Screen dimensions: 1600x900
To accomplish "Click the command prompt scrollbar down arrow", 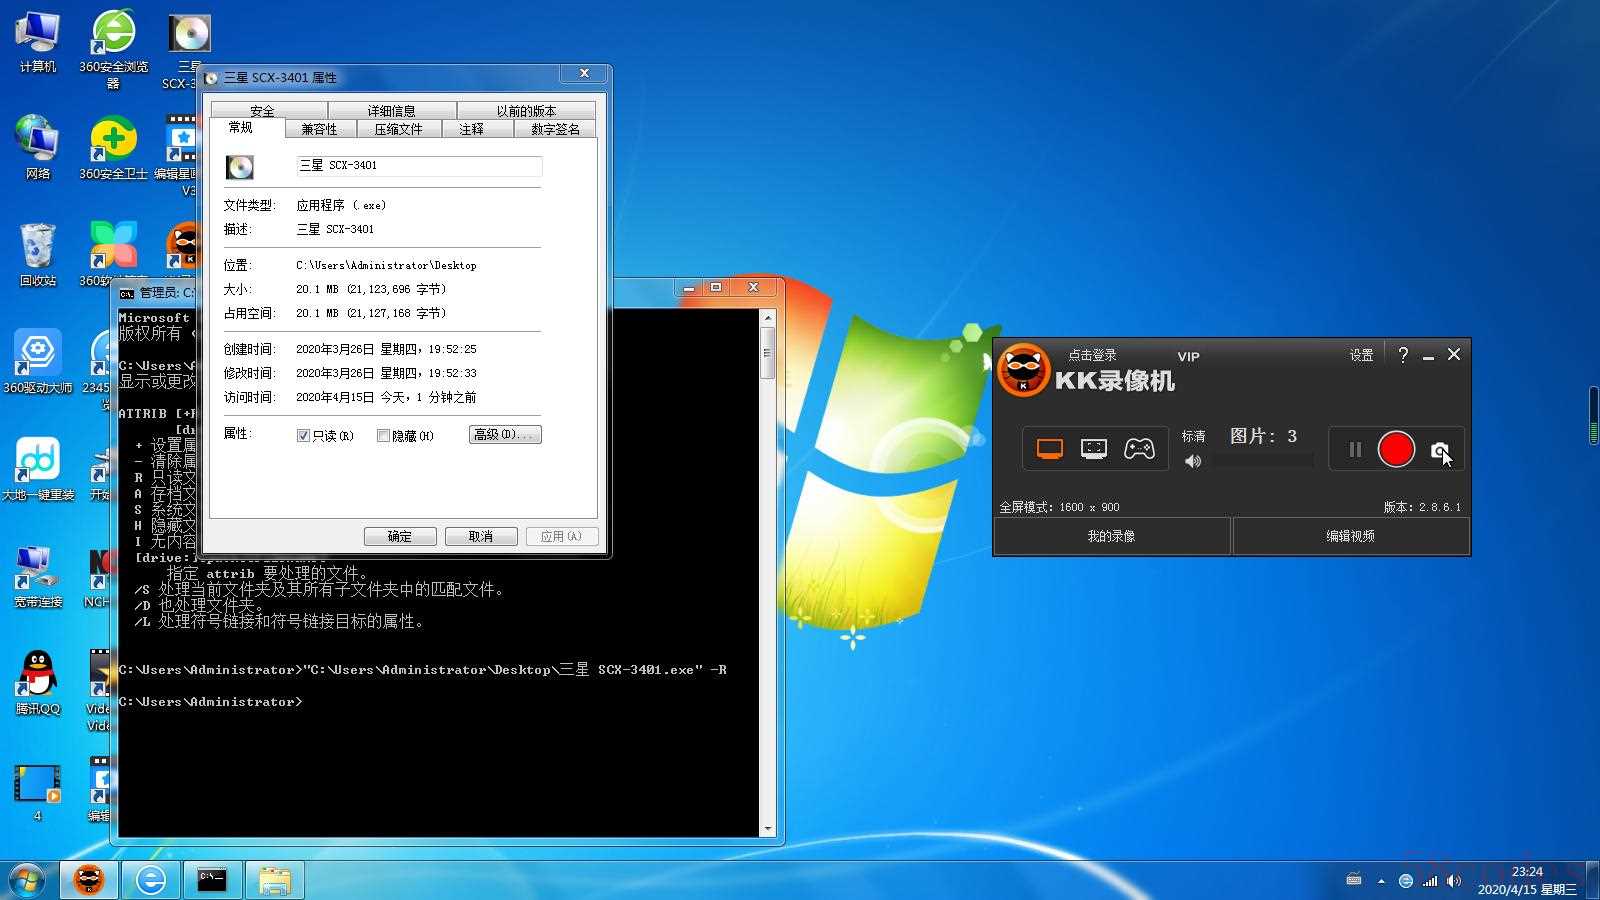I will (768, 829).
